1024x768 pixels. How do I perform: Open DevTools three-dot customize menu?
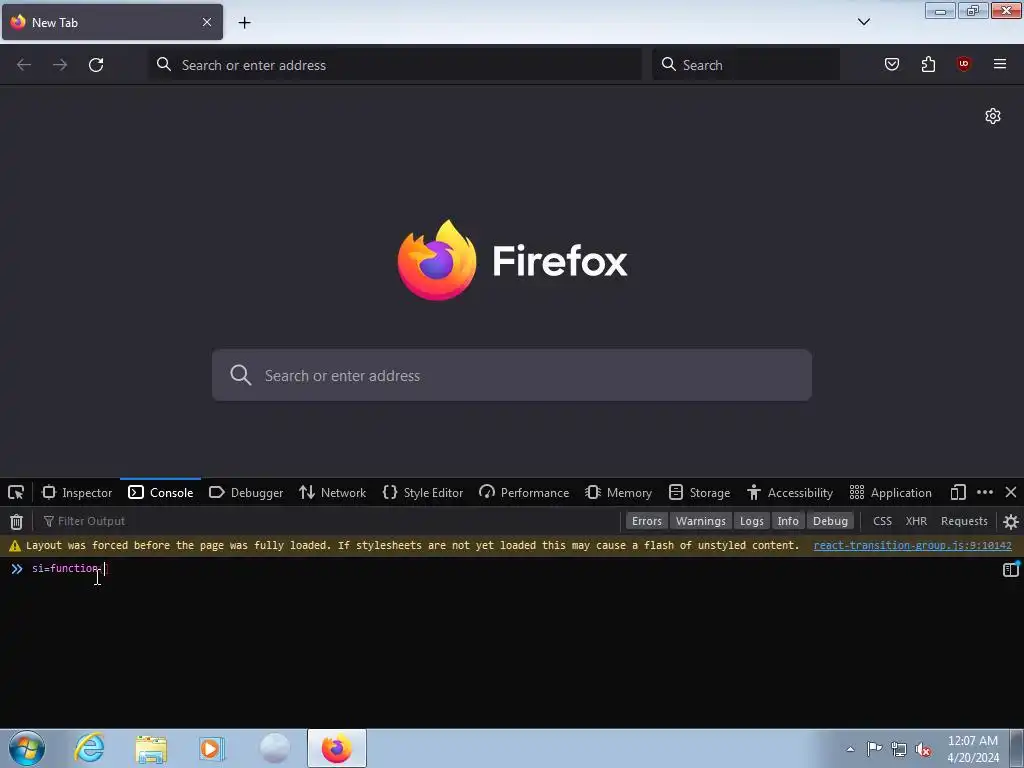985,492
